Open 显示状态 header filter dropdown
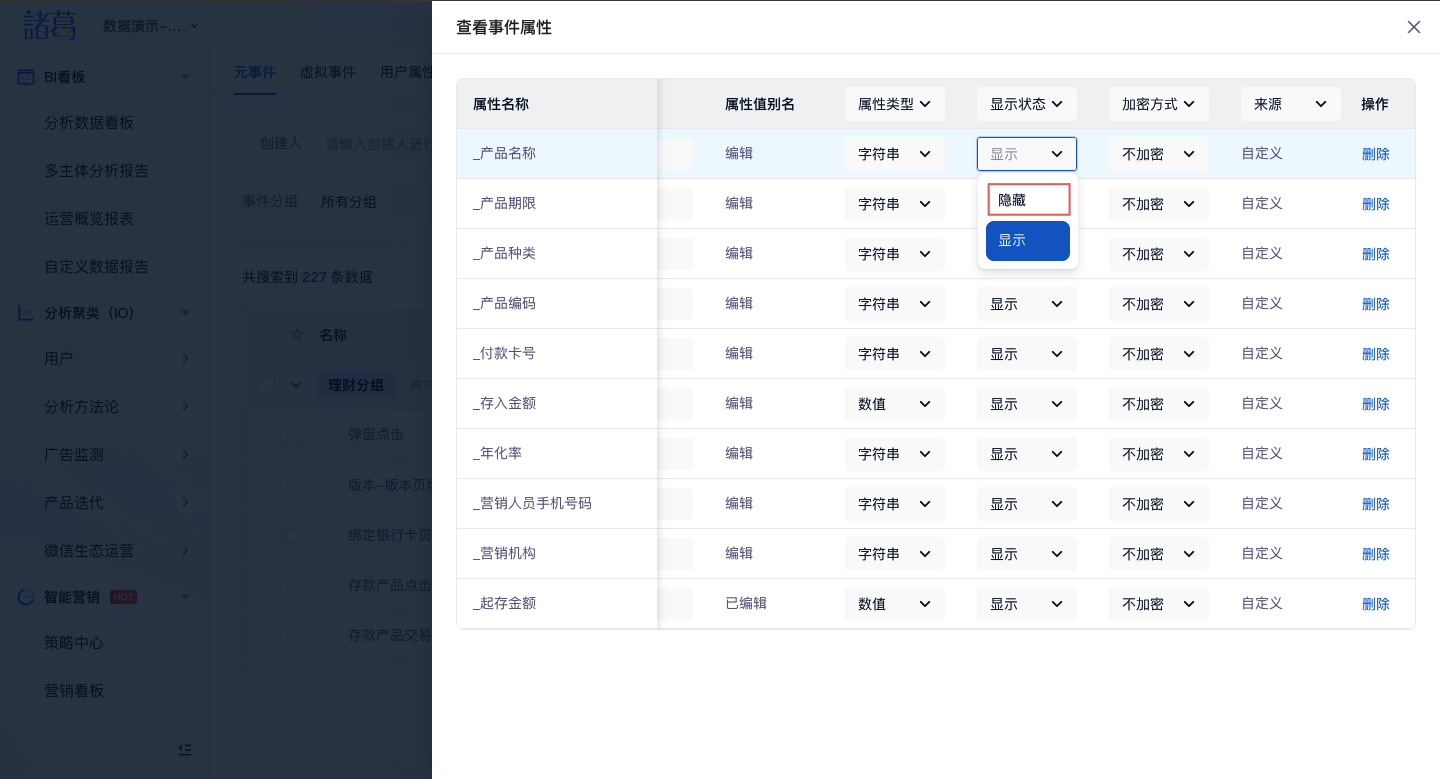This screenshot has height=779, width=1440. [x=1026, y=104]
